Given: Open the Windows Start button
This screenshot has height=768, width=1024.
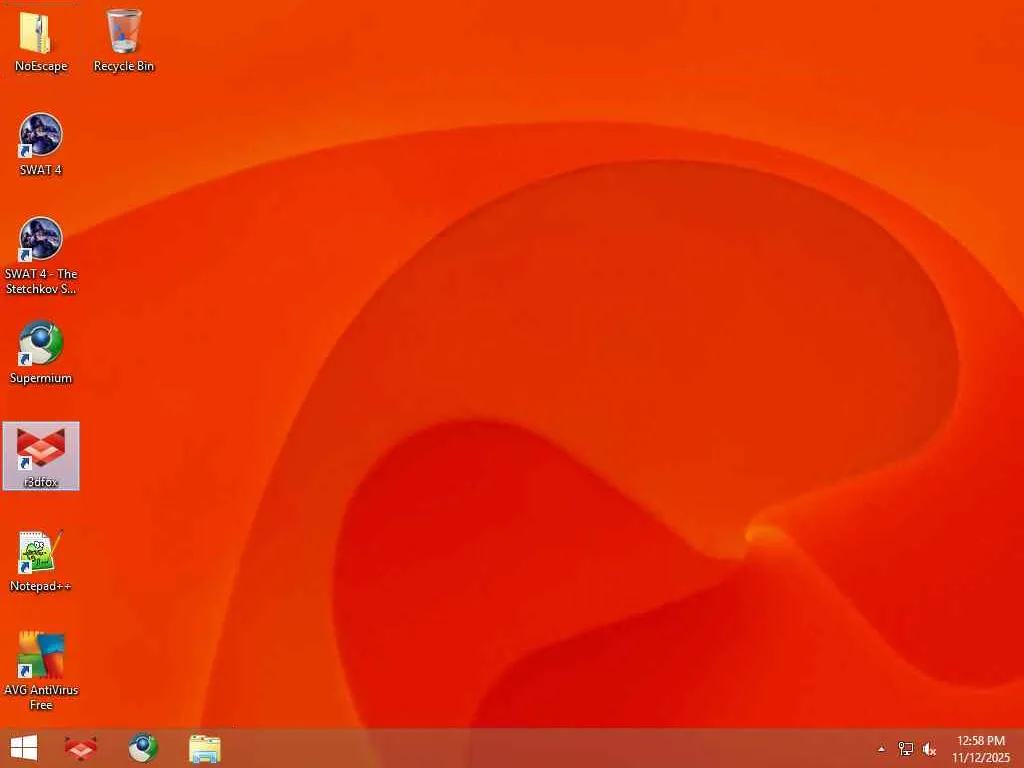Looking at the screenshot, I should point(24,748).
